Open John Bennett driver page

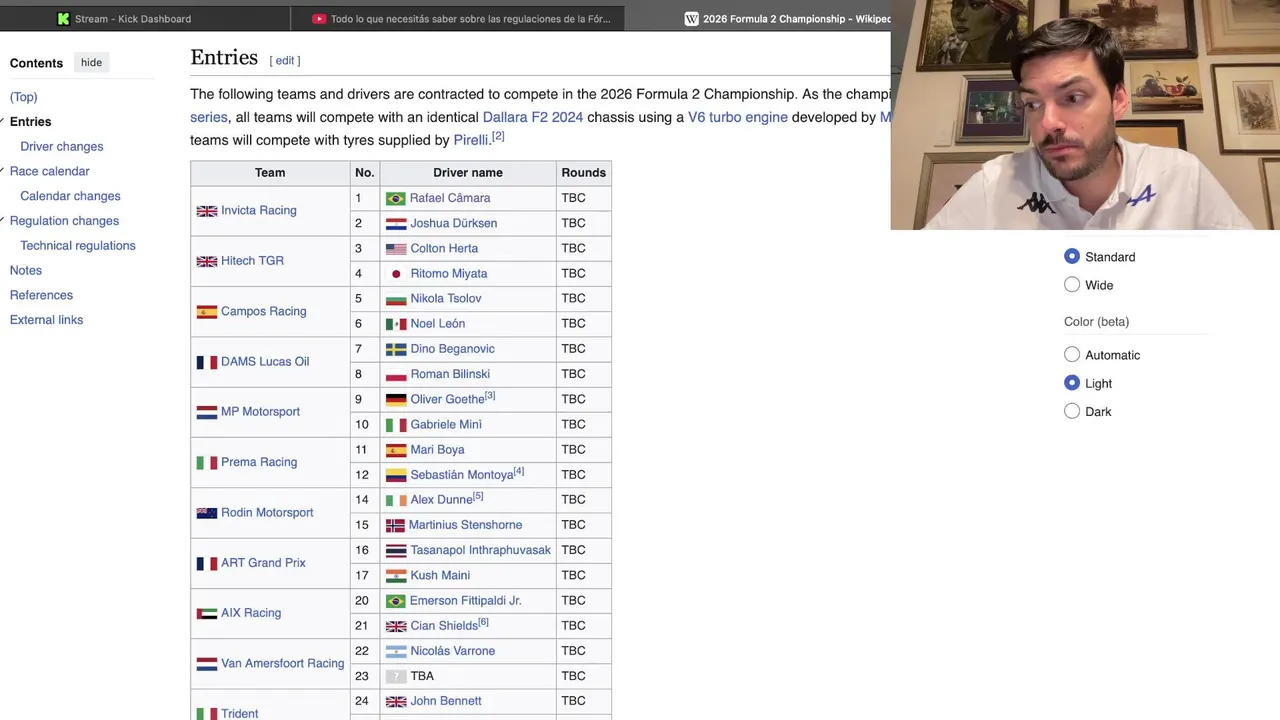tap(445, 701)
